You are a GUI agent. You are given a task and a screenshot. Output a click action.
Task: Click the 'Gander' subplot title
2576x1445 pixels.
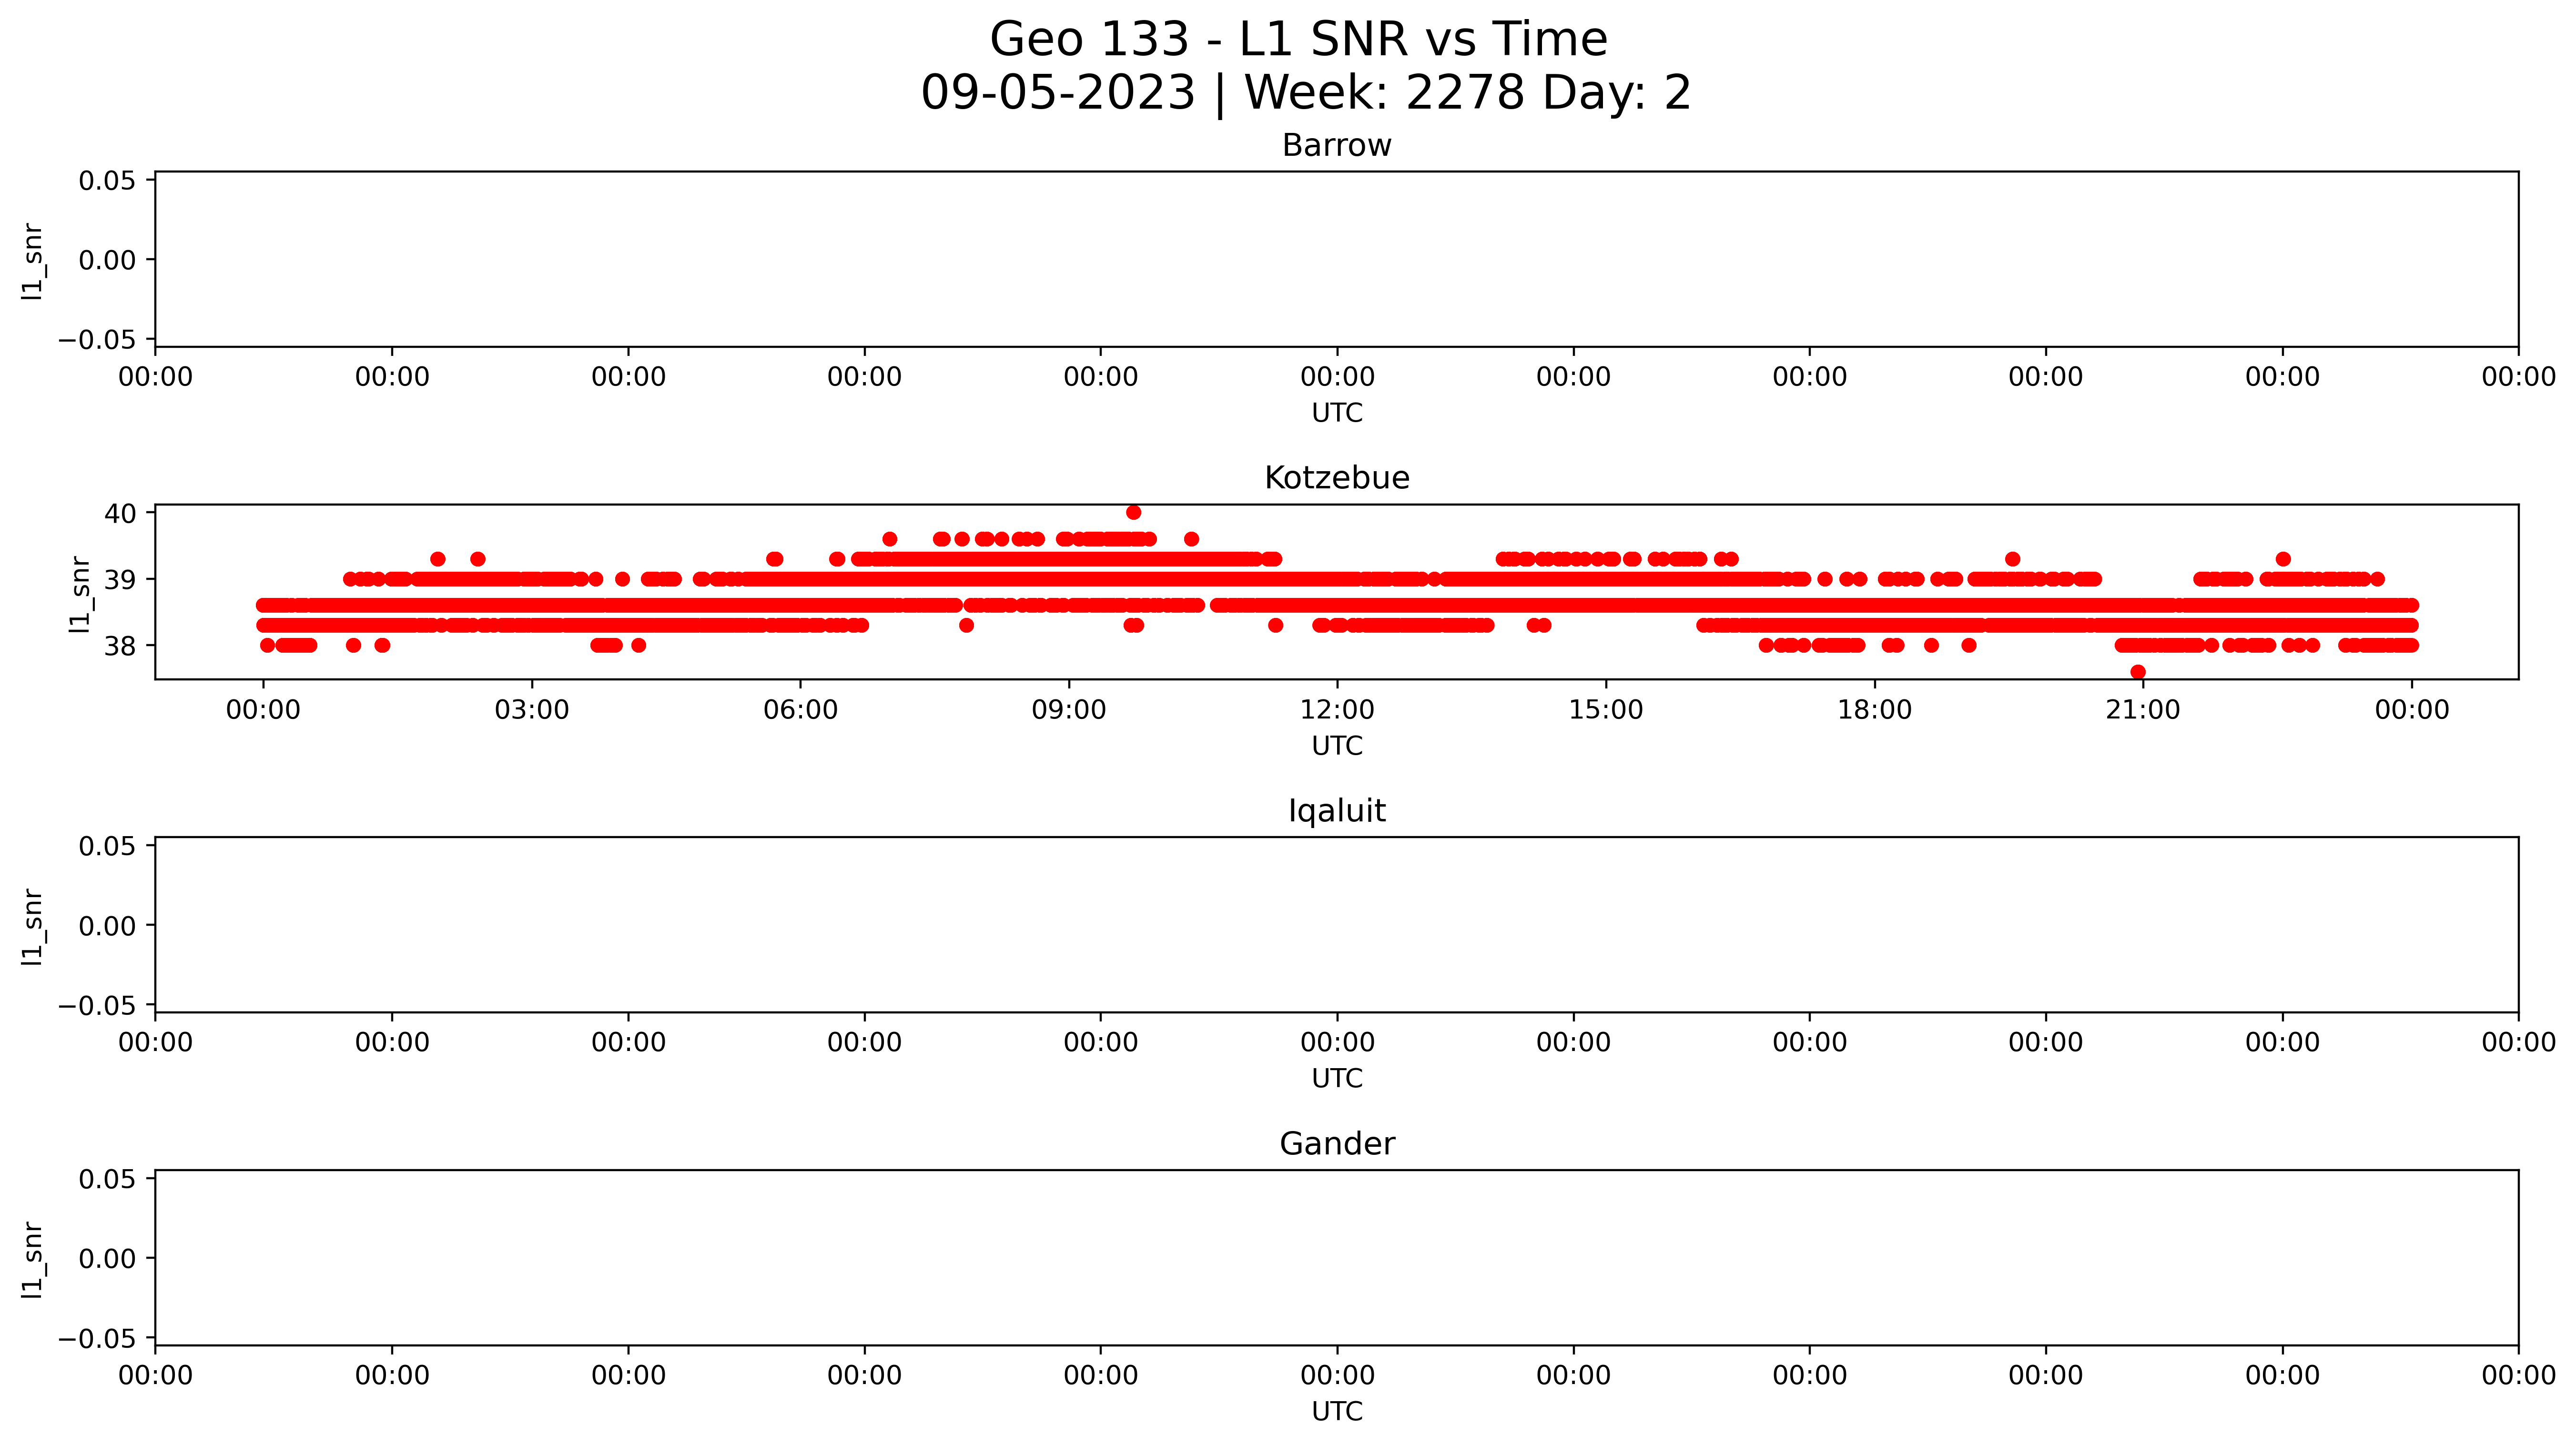pos(1336,1144)
